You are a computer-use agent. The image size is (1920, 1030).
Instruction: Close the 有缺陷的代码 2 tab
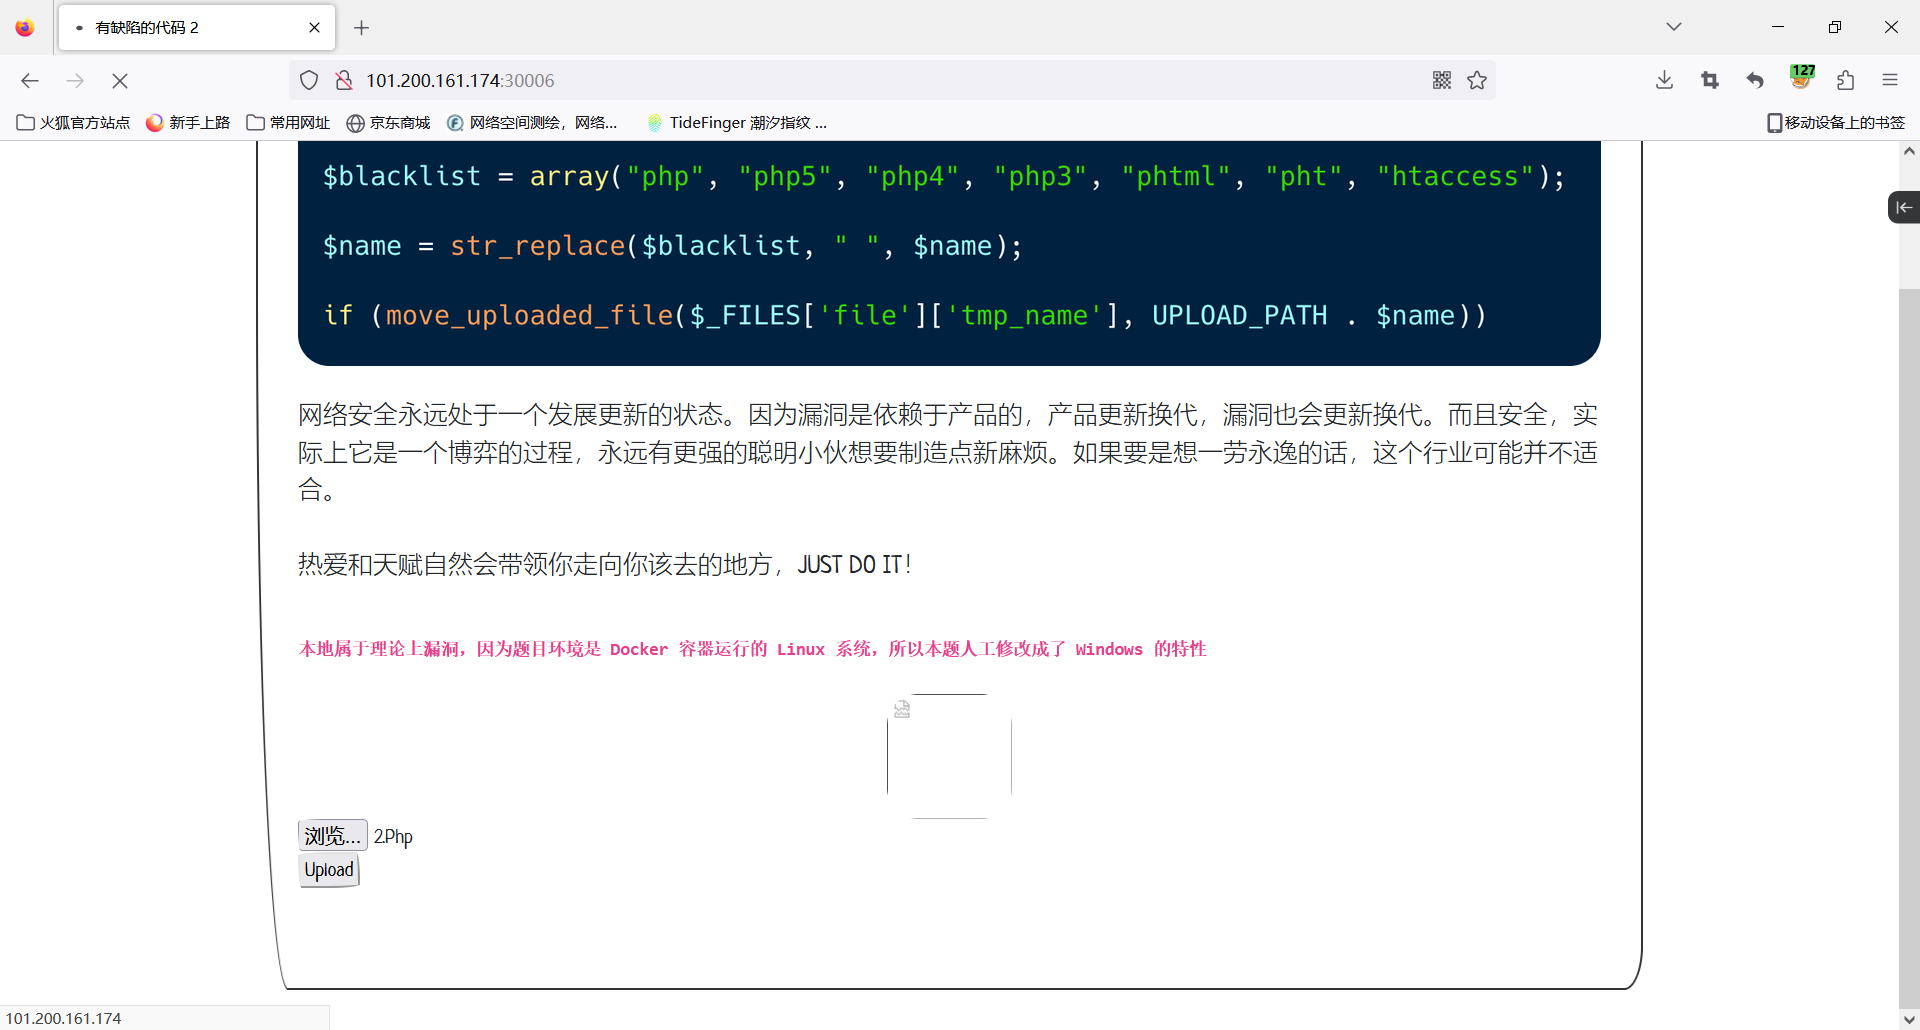[314, 28]
